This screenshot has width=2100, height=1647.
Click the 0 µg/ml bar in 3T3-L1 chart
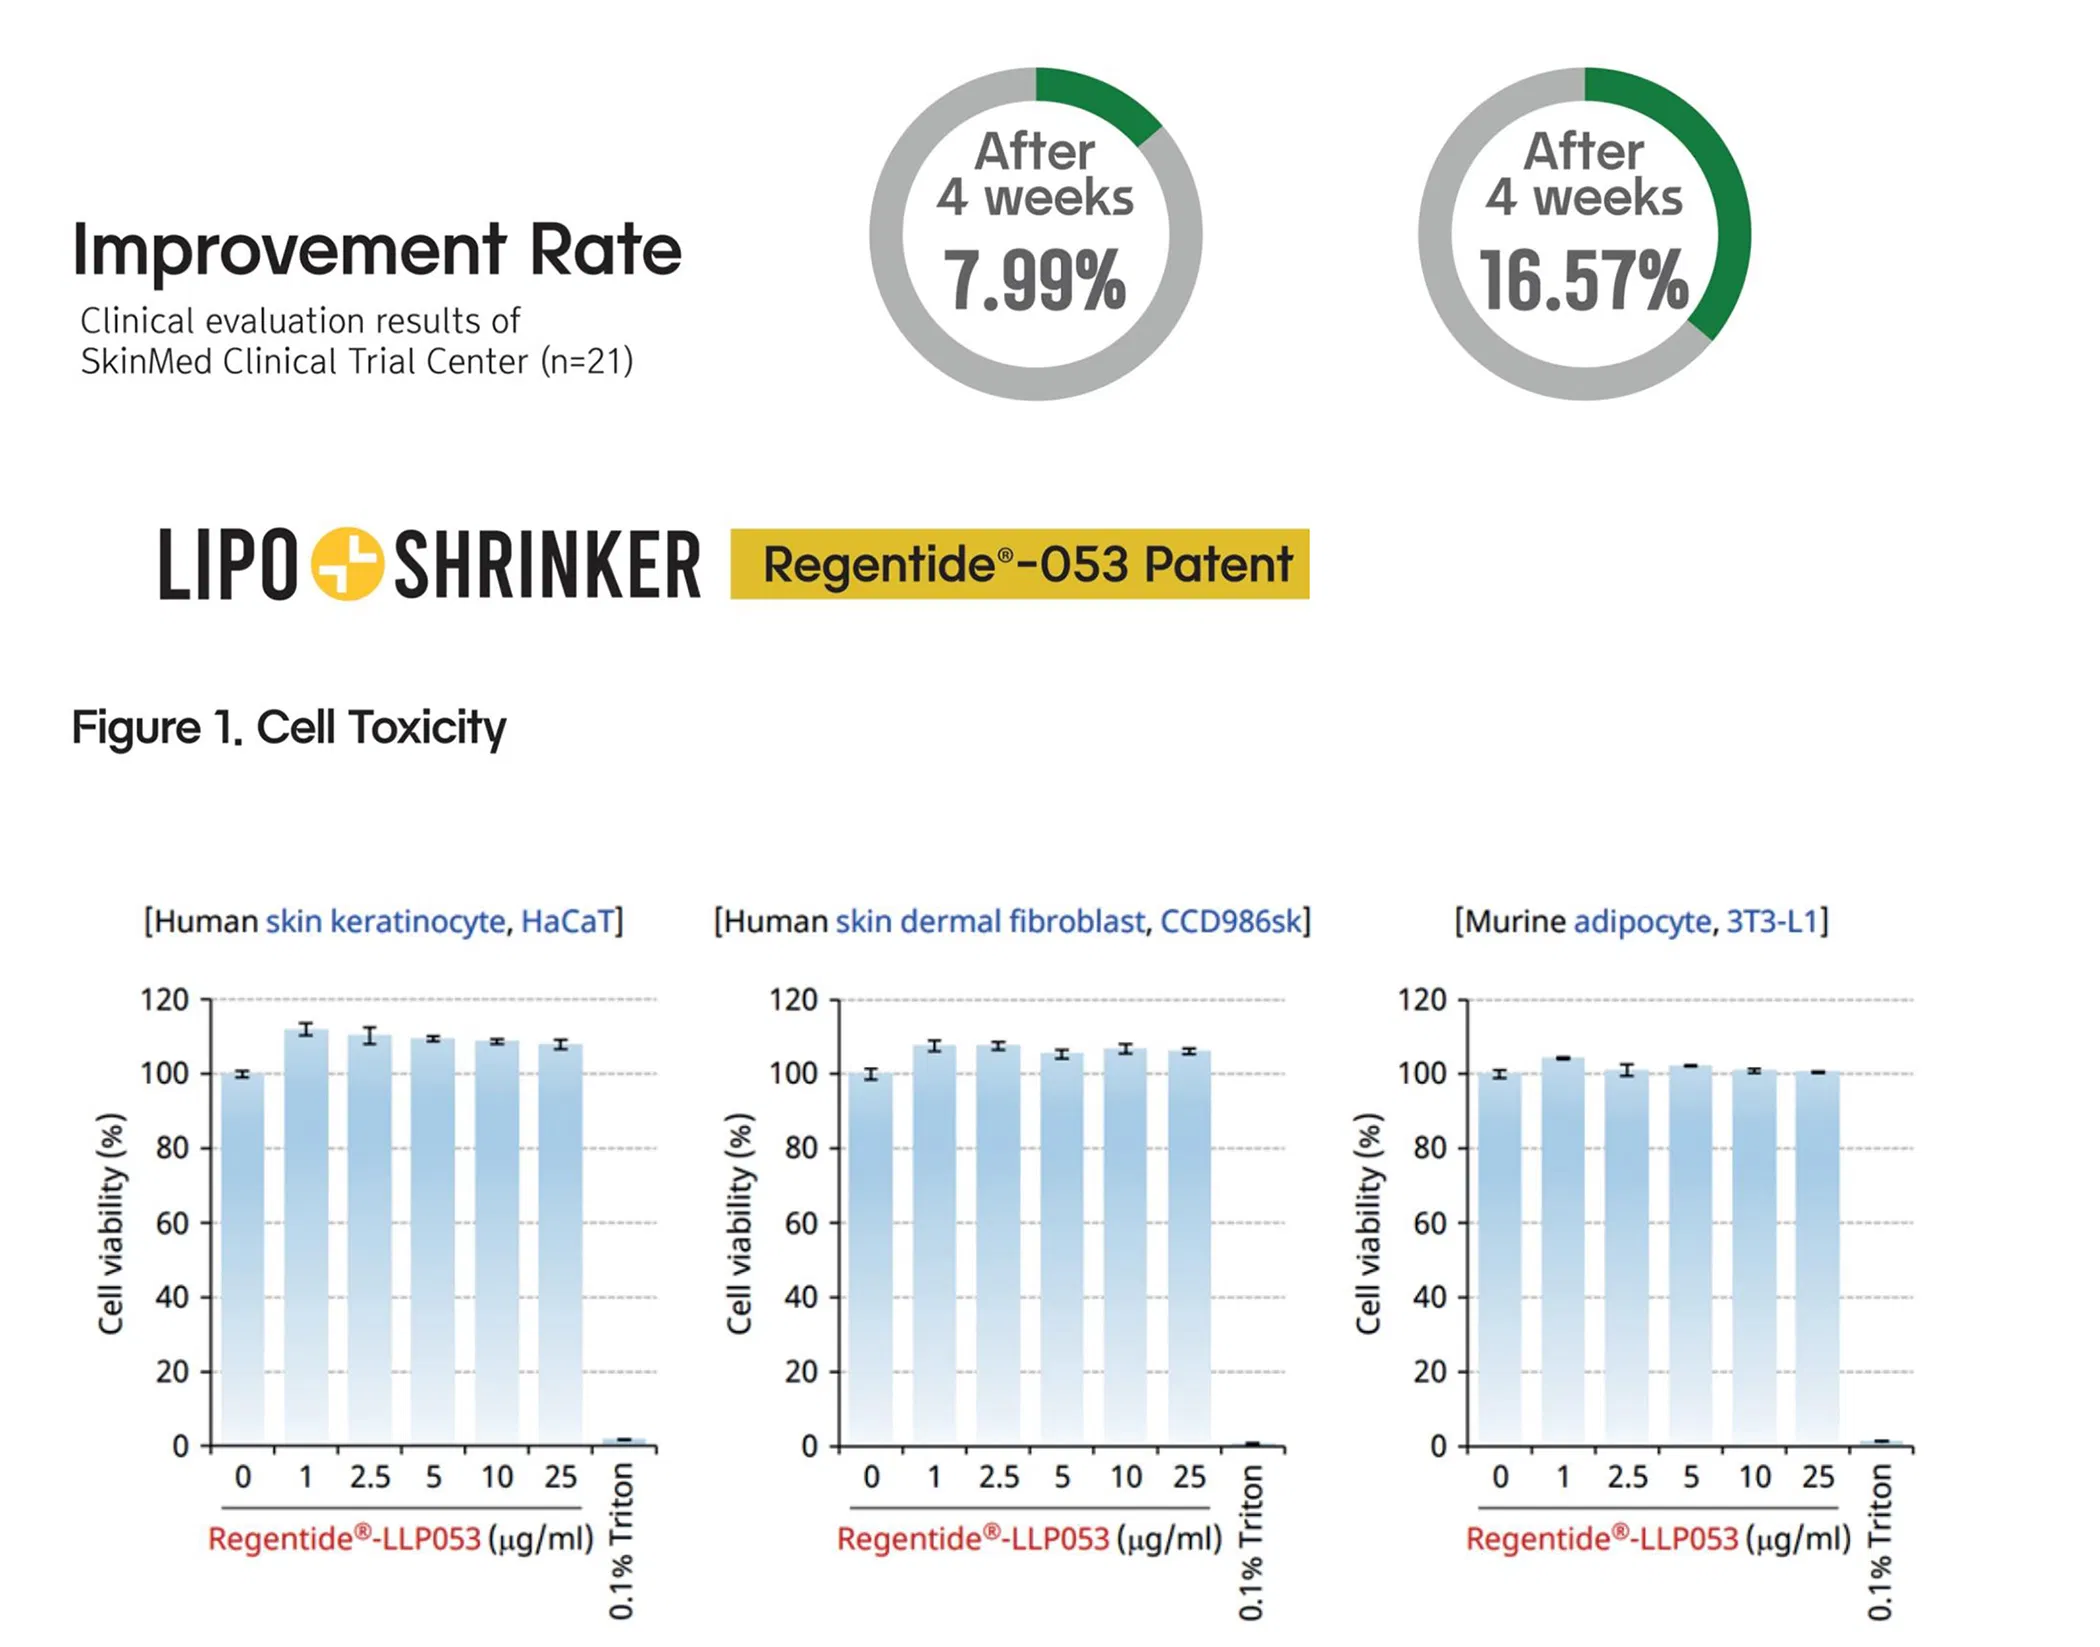1499,1259
